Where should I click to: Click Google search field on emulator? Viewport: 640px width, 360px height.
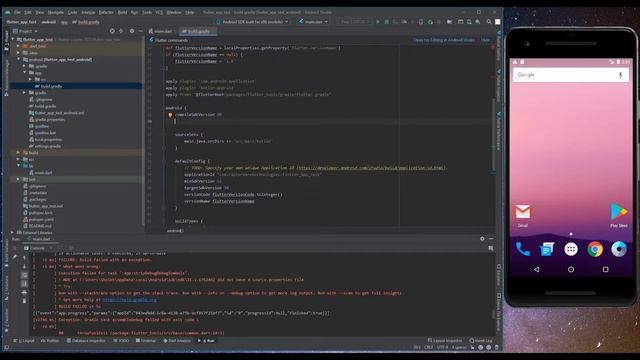pos(571,75)
